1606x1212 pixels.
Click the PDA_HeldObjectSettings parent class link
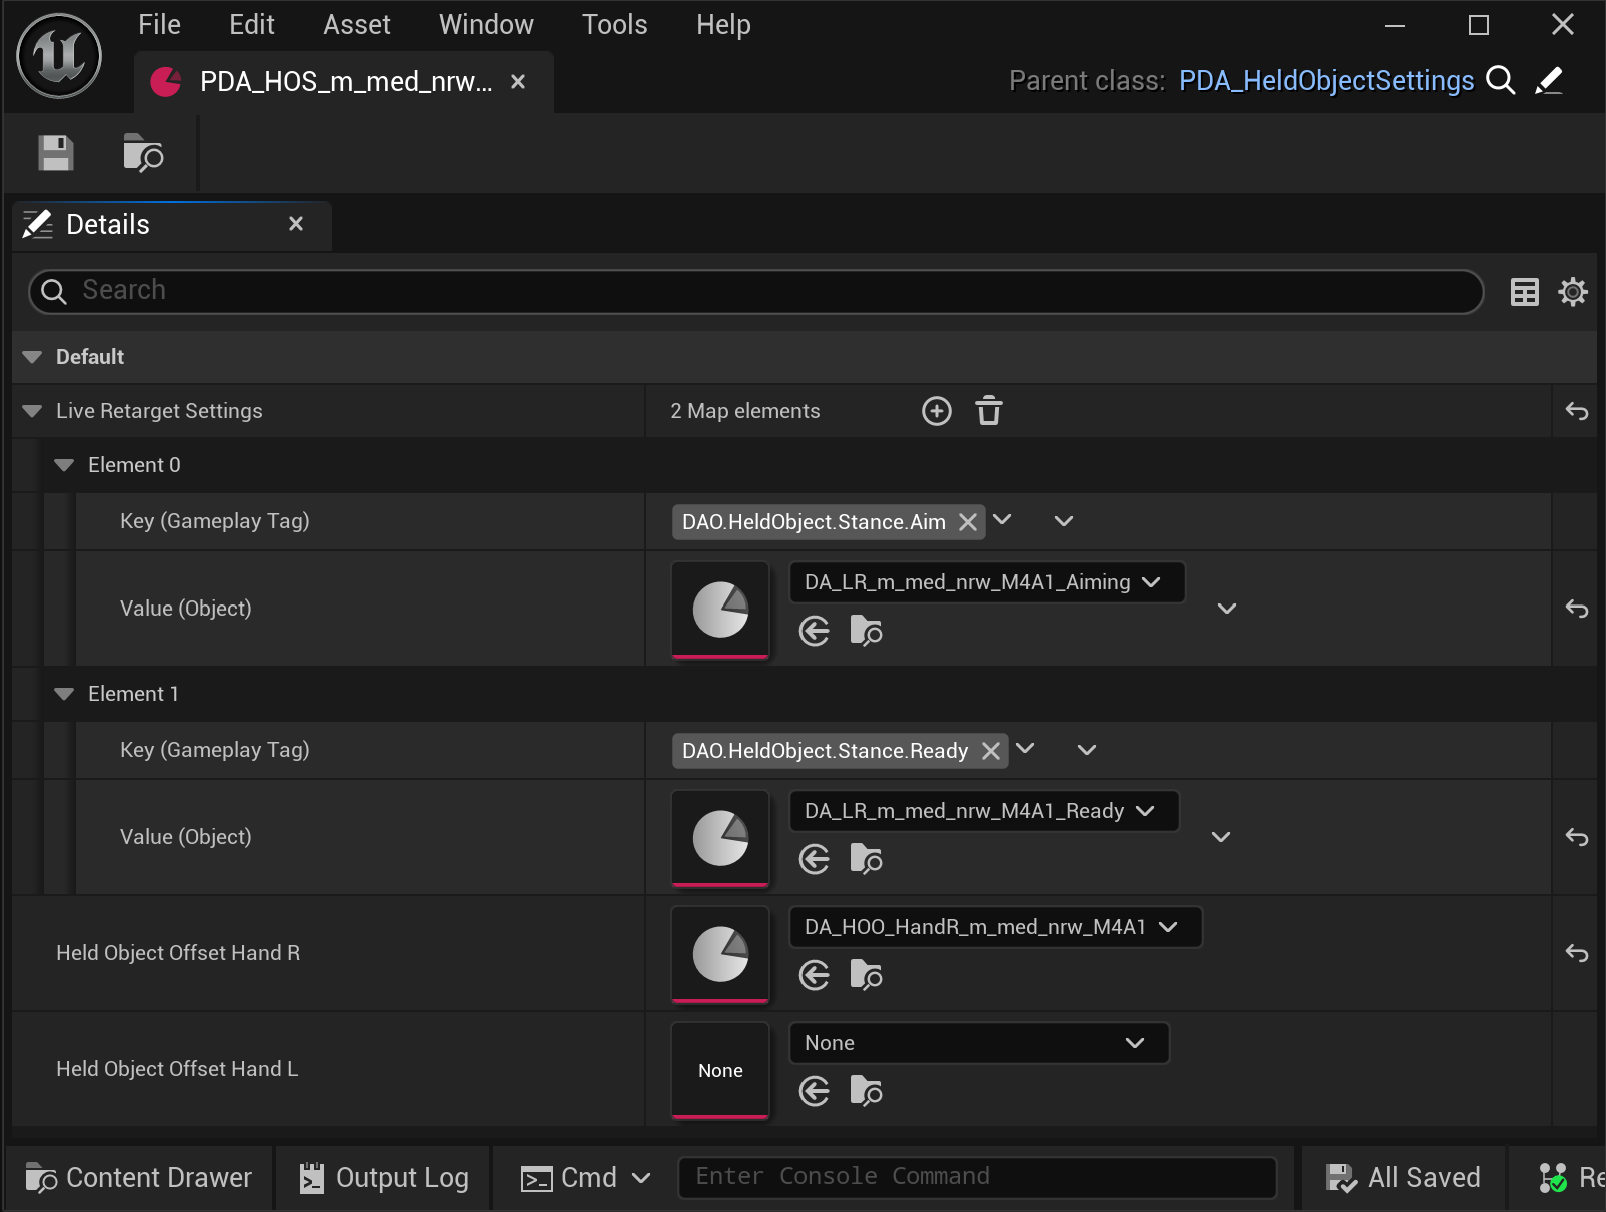click(x=1325, y=81)
